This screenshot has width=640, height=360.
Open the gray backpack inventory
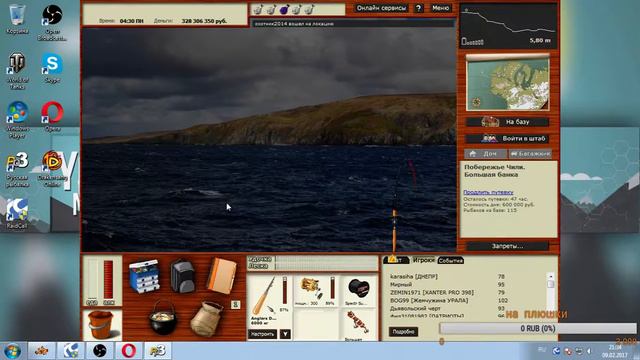tap(182, 276)
